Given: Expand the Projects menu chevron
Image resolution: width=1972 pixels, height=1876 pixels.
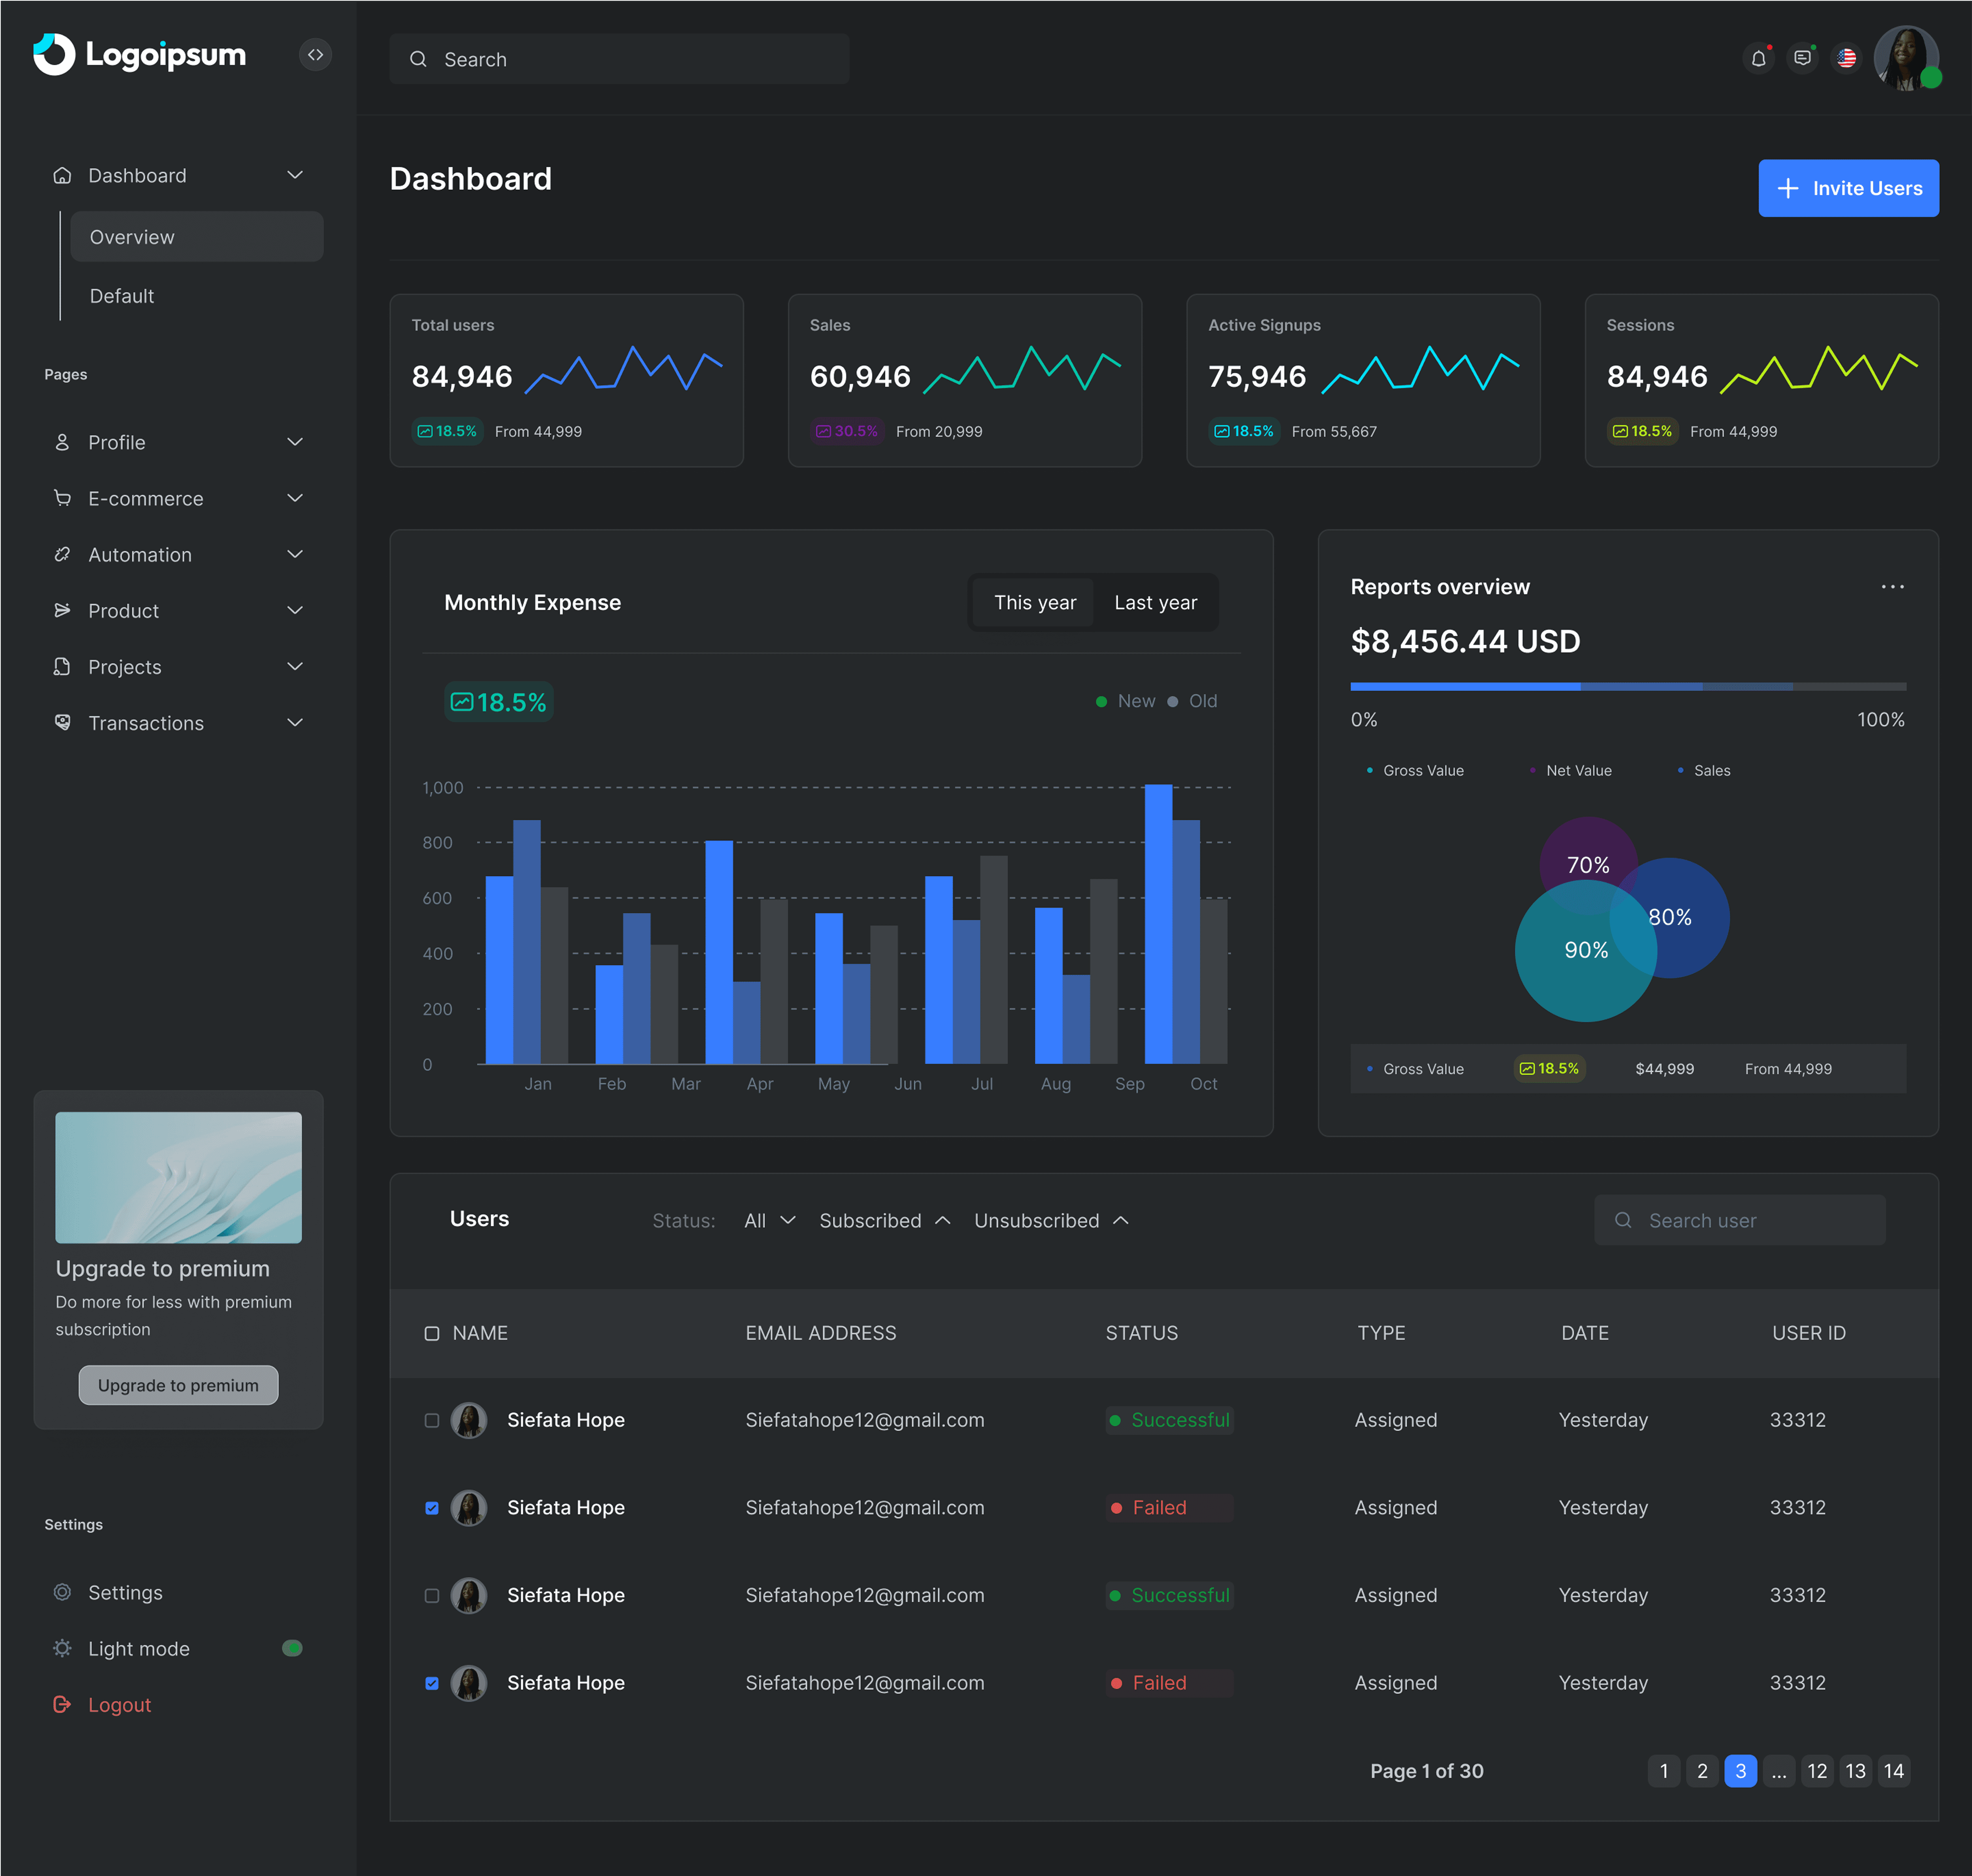Looking at the screenshot, I should click(295, 666).
